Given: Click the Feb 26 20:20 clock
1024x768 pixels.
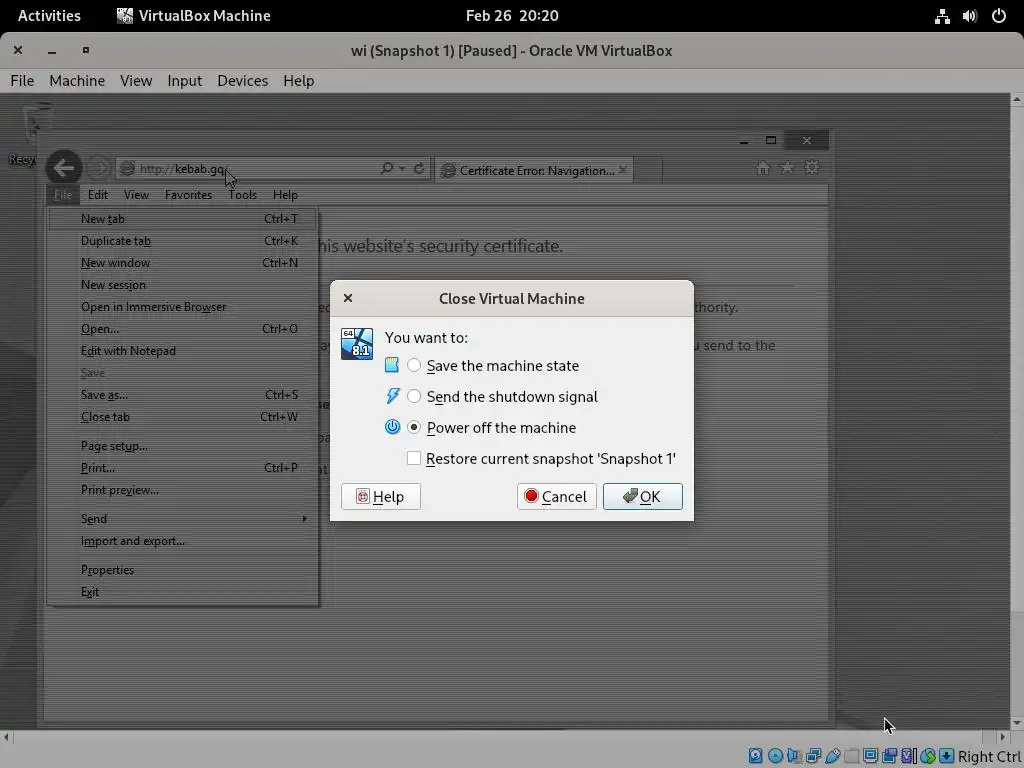Looking at the screenshot, I should click(x=512, y=16).
